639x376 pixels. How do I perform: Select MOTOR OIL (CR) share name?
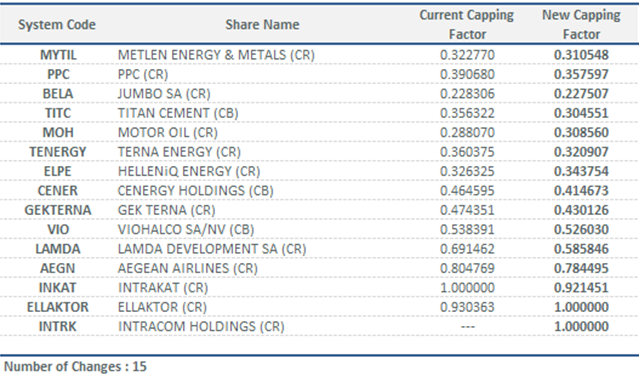(x=168, y=132)
